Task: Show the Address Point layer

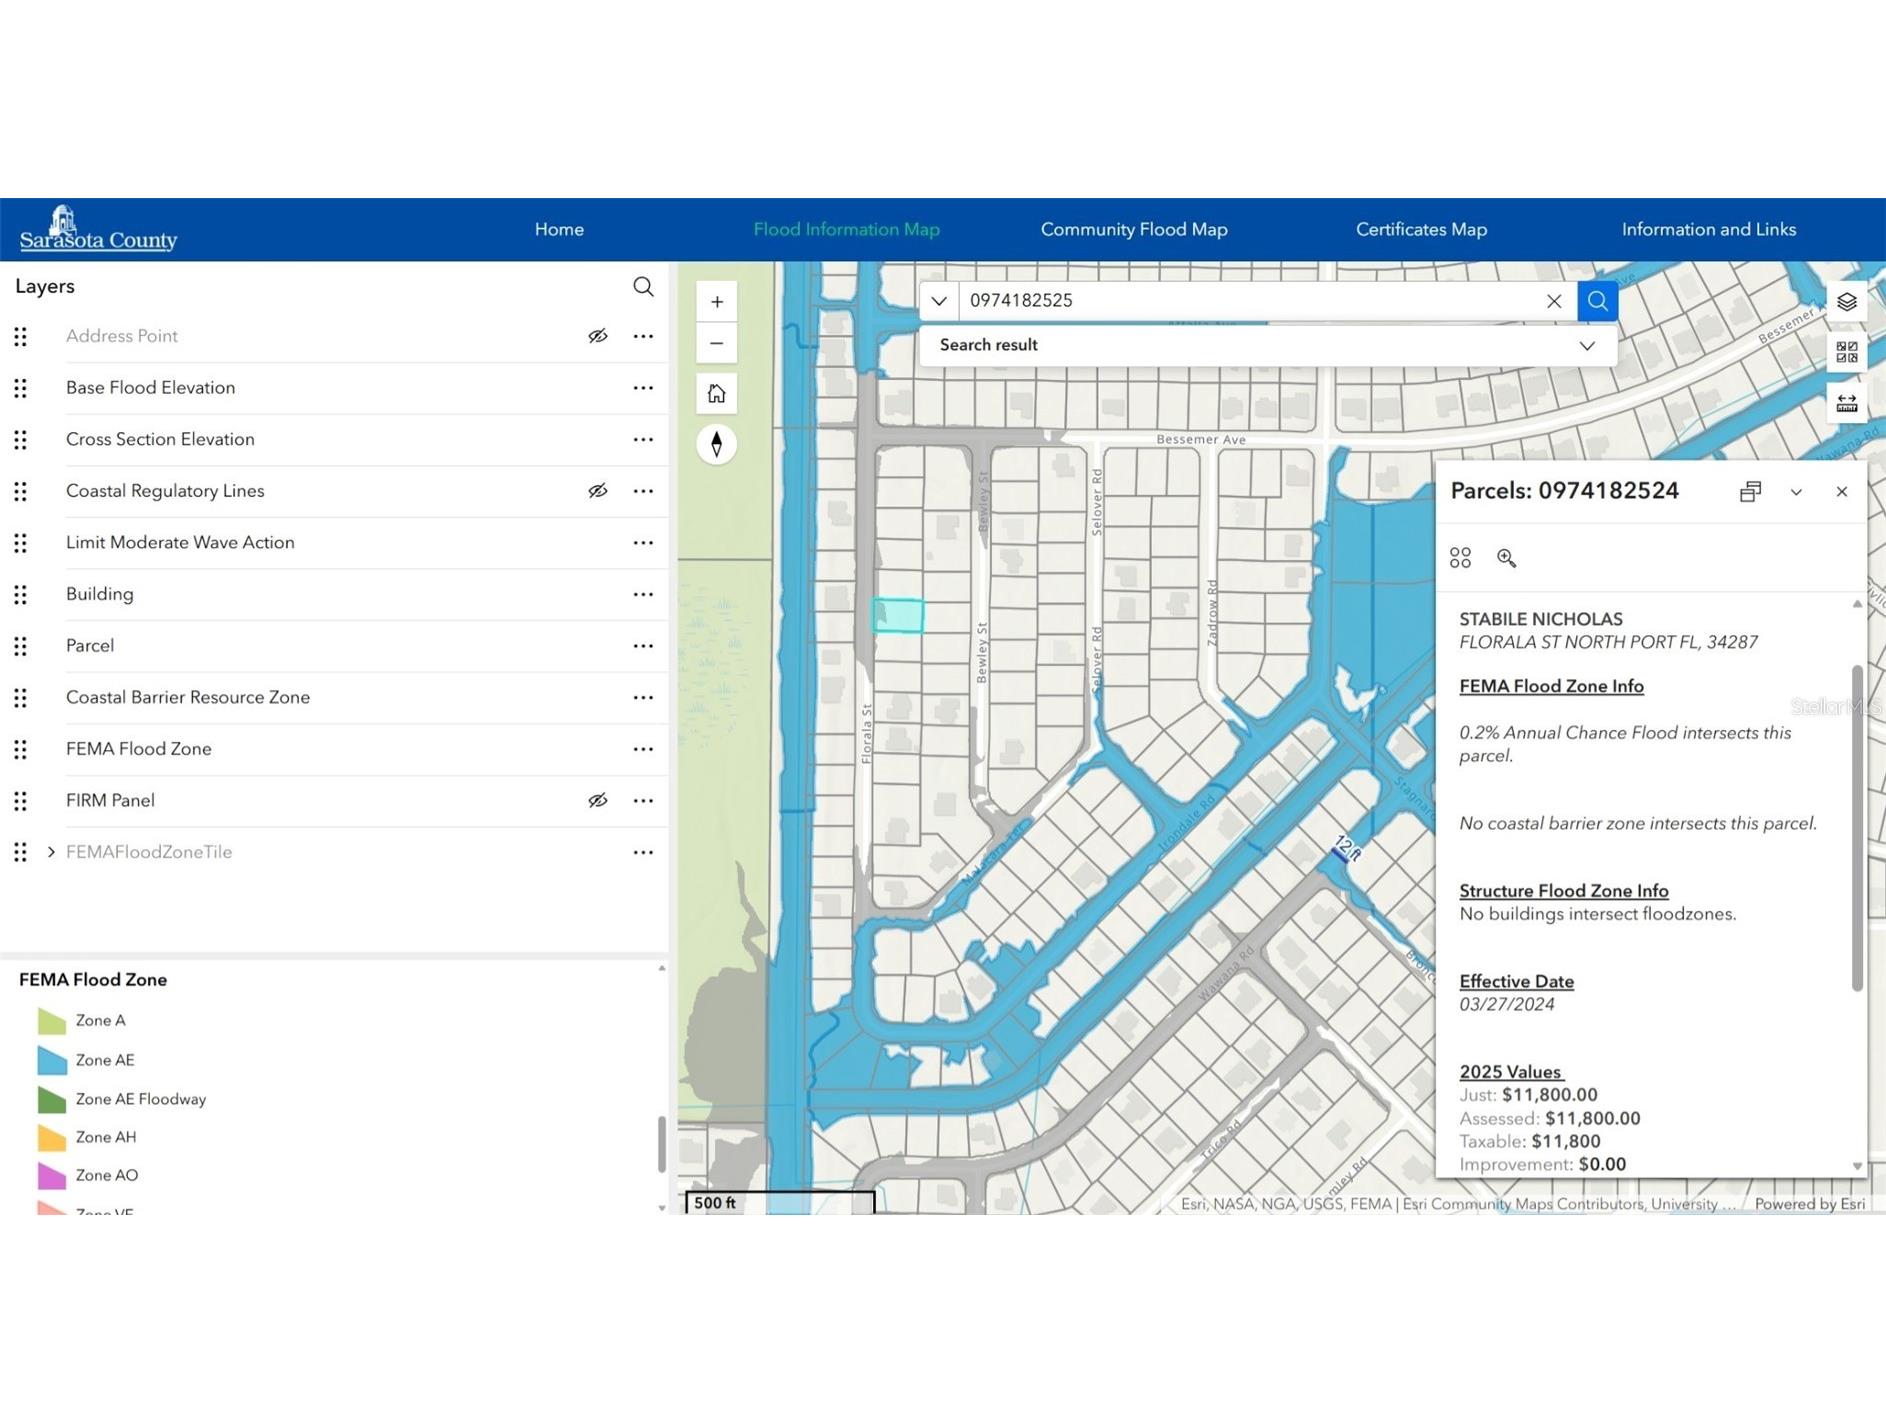Action: [597, 336]
